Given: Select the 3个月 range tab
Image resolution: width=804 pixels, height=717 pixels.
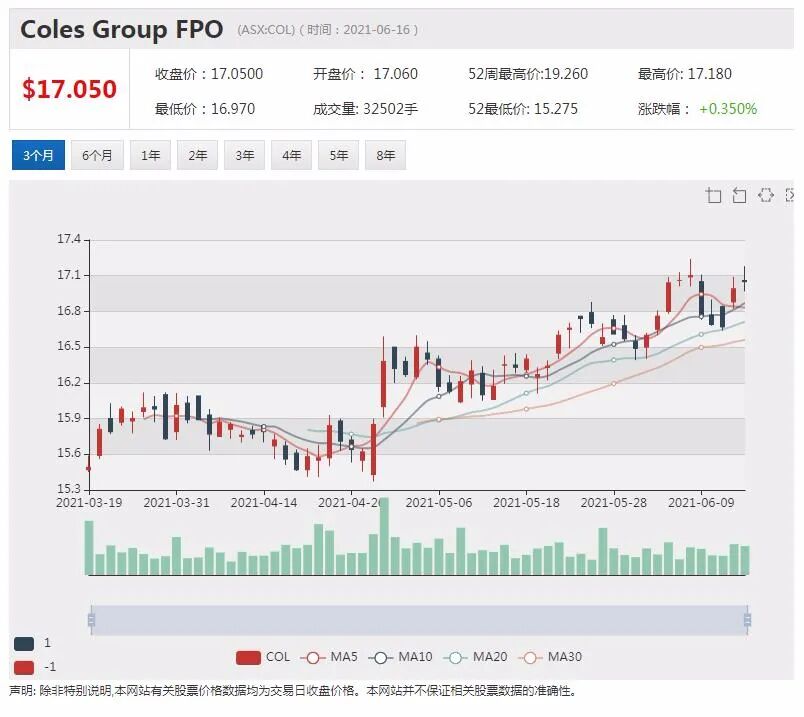Looking at the screenshot, I should (38, 155).
